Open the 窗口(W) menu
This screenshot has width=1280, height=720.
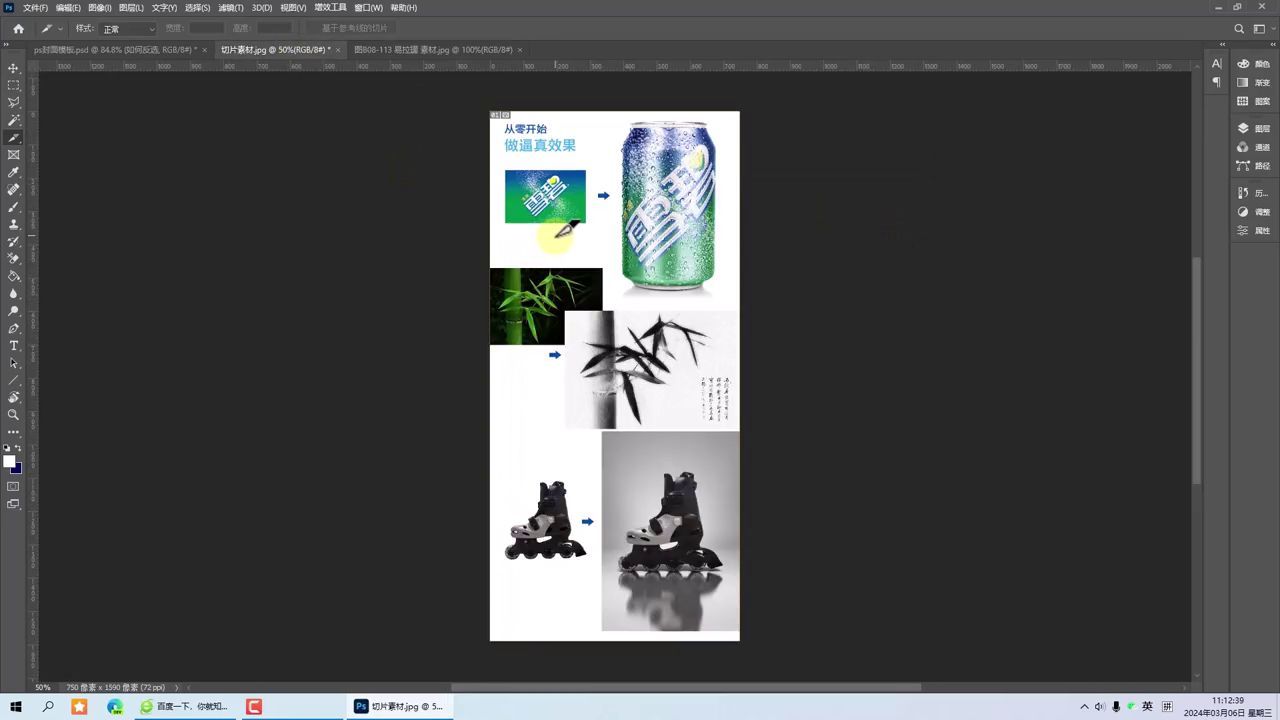click(x=369, y=8)
